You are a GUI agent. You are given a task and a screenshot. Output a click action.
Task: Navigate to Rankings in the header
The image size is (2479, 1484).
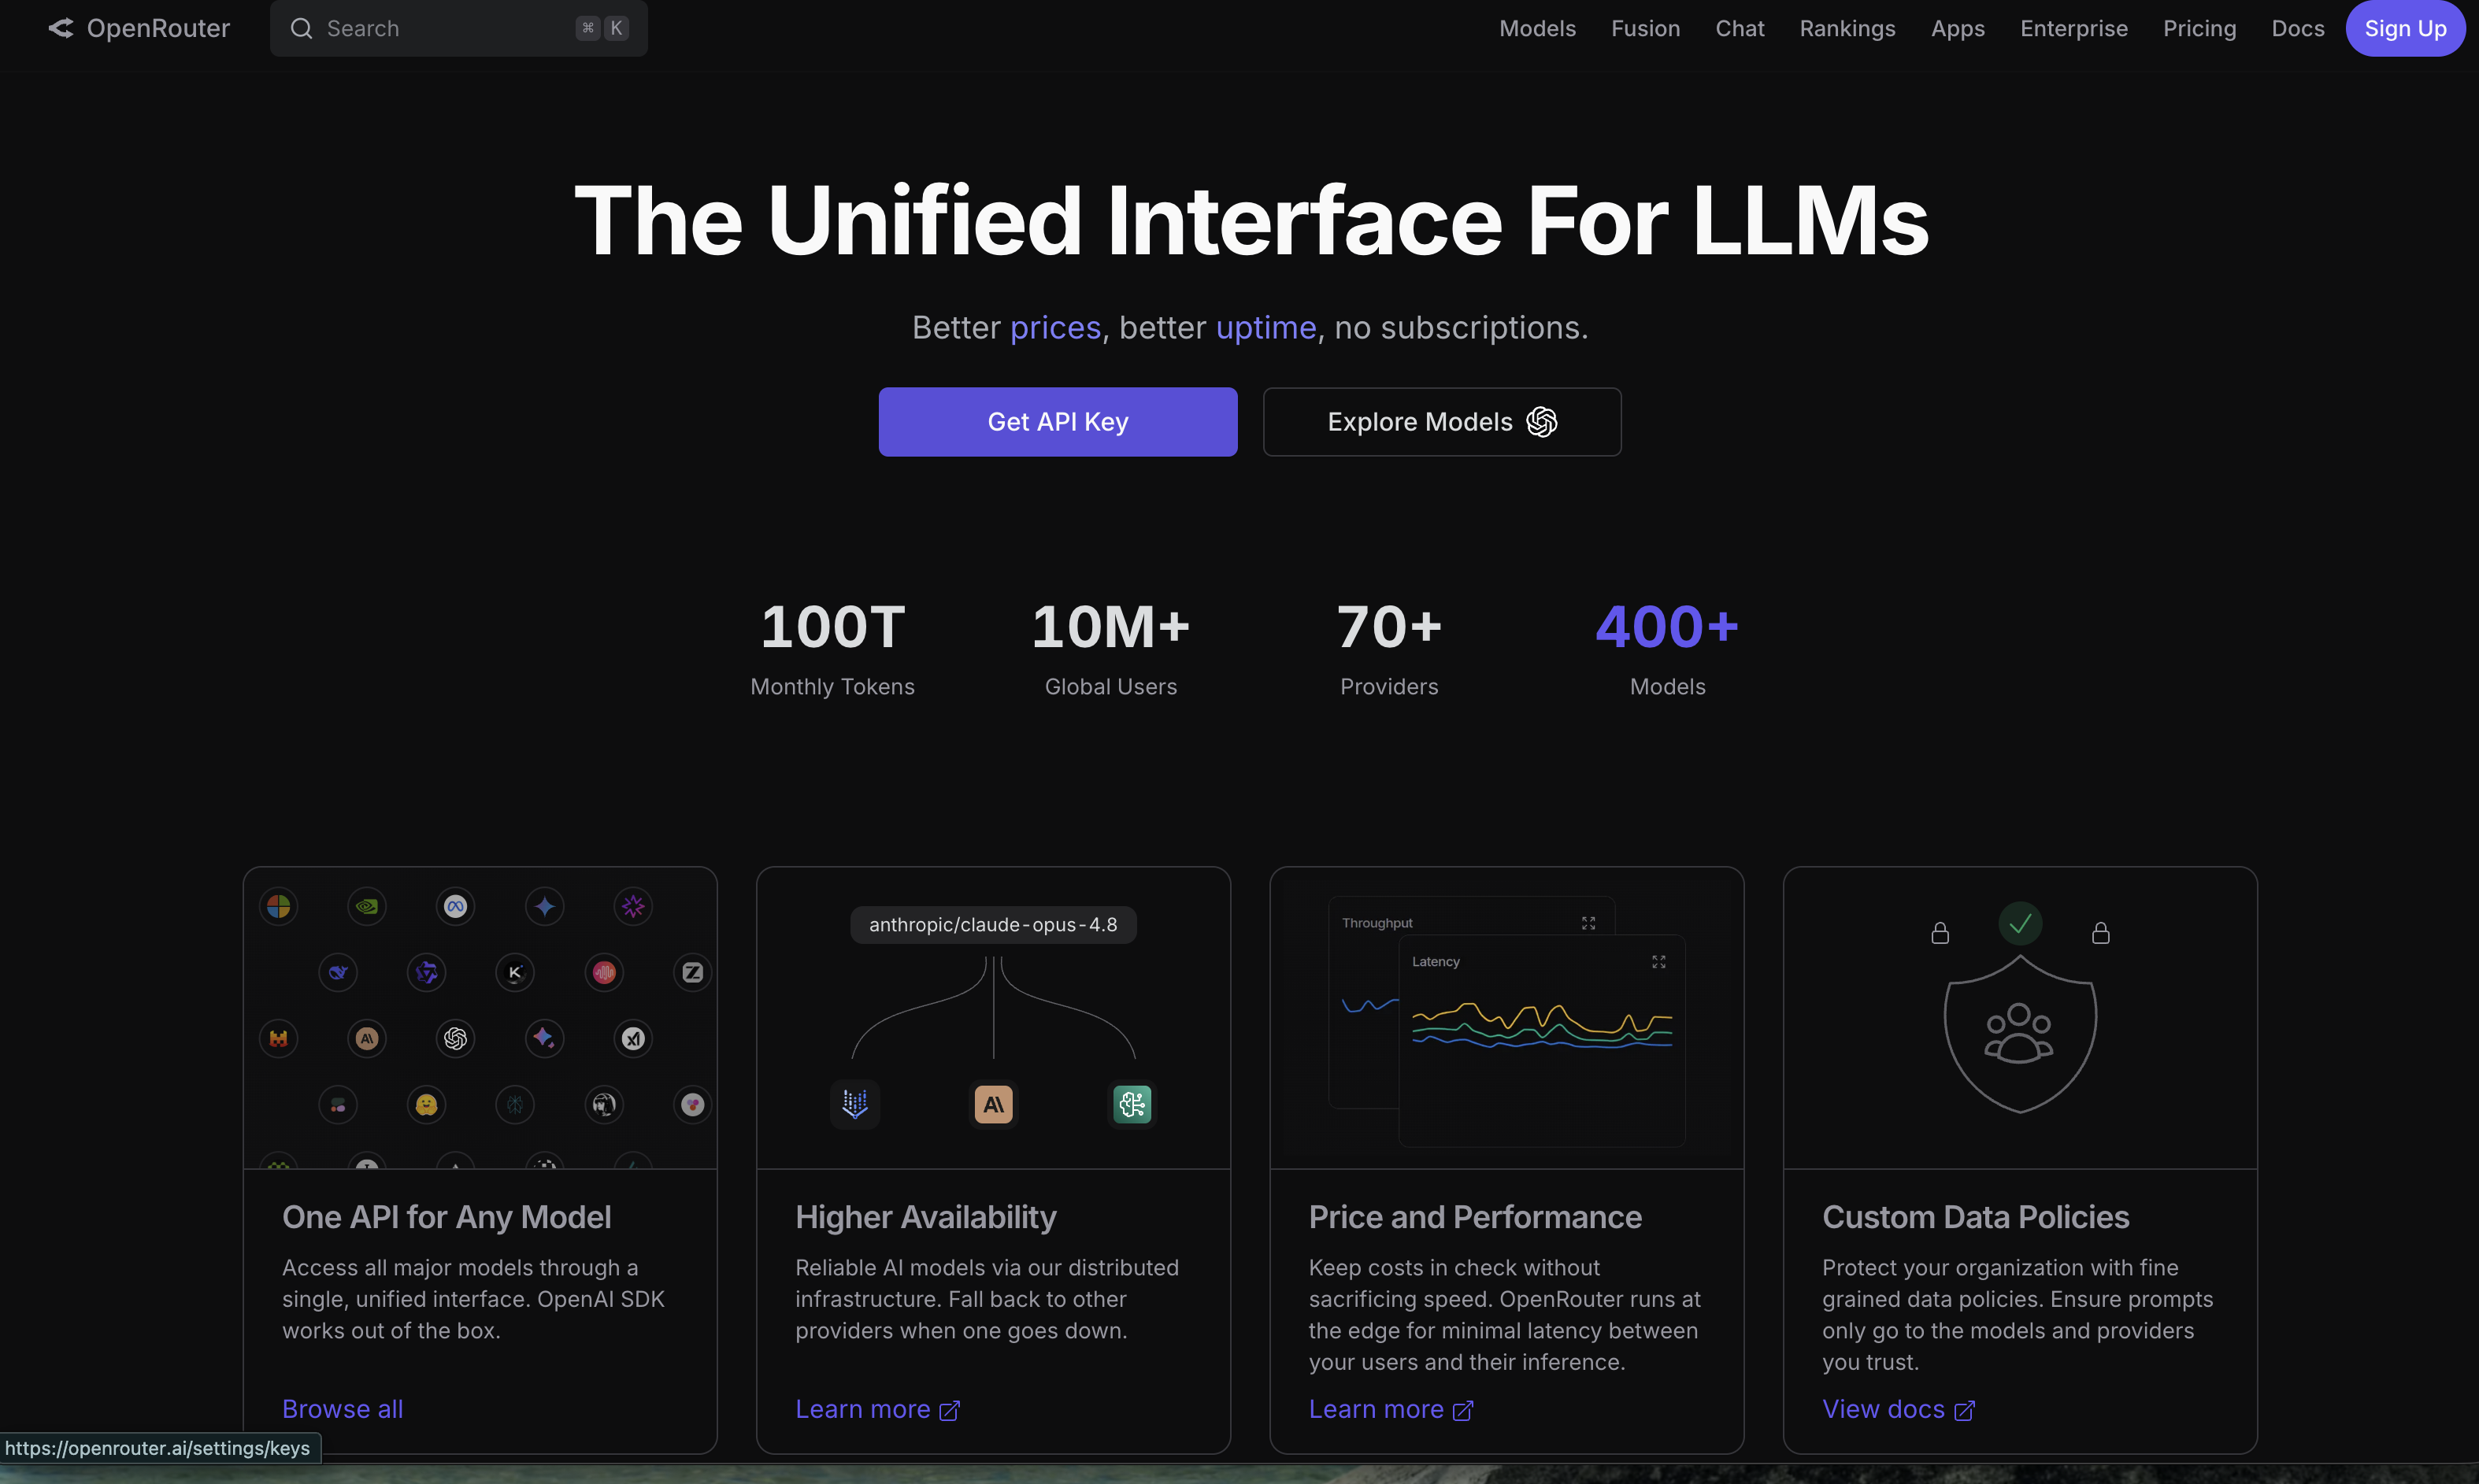click(1847, 28)
